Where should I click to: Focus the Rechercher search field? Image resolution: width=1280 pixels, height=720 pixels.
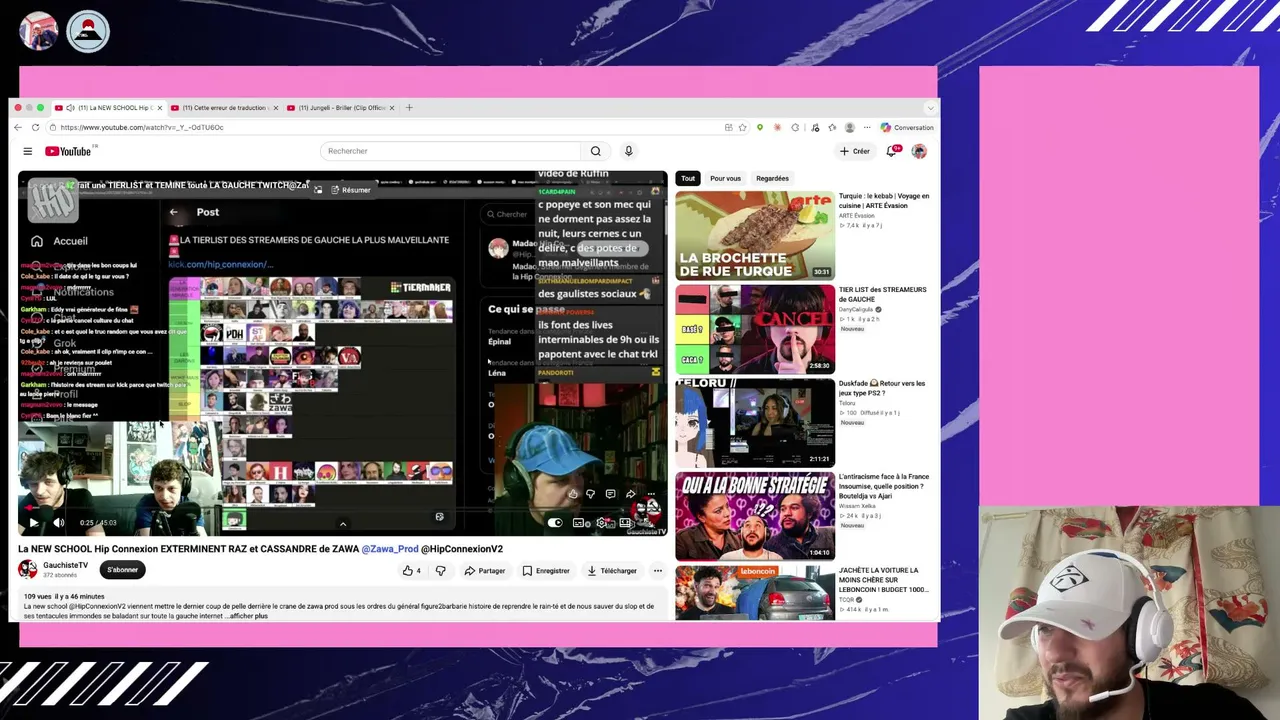pyautogui.click(x=450, y=151)
